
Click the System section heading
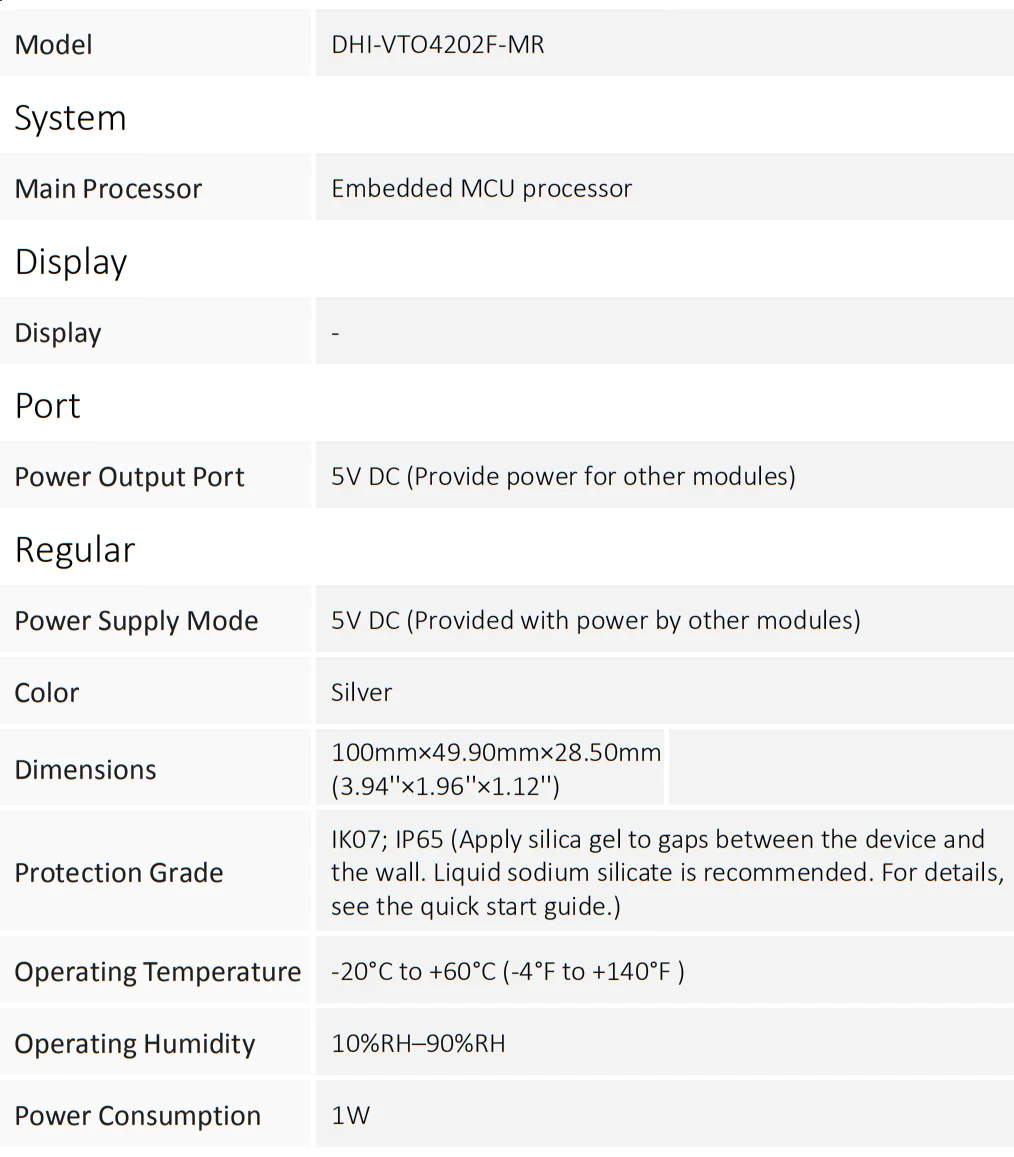[x=70, y=118]
